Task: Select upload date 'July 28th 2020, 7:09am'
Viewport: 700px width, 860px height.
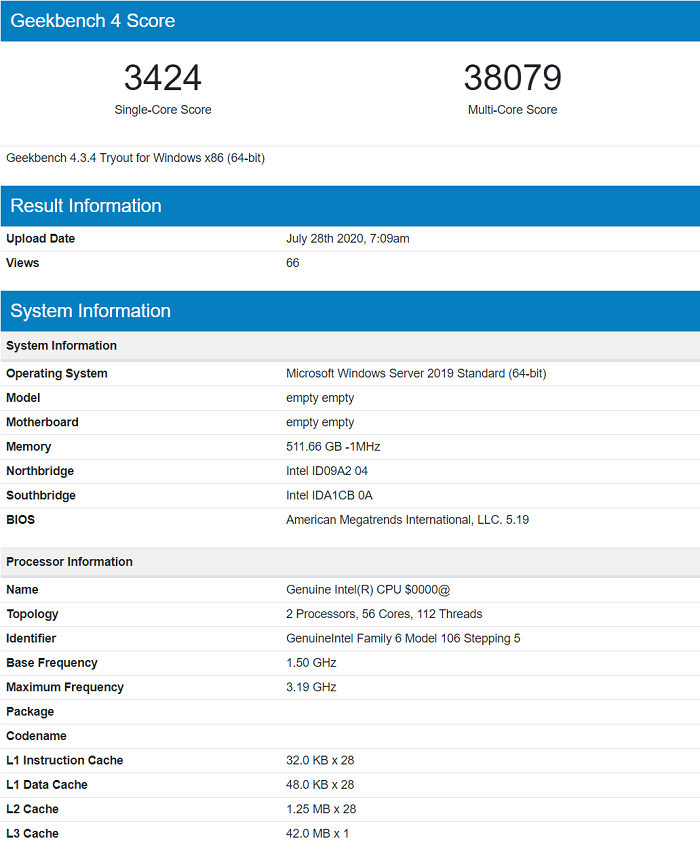Action: pyautogui.click(x=348, y=239)
